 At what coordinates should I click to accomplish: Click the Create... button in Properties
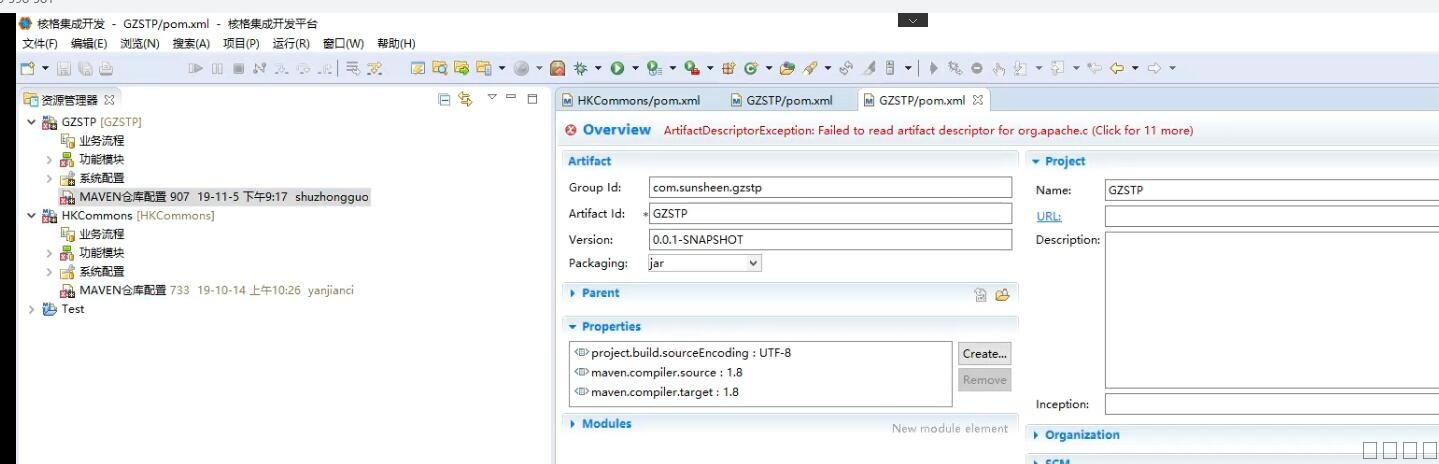pyautogui.click(x=984, y=353)
